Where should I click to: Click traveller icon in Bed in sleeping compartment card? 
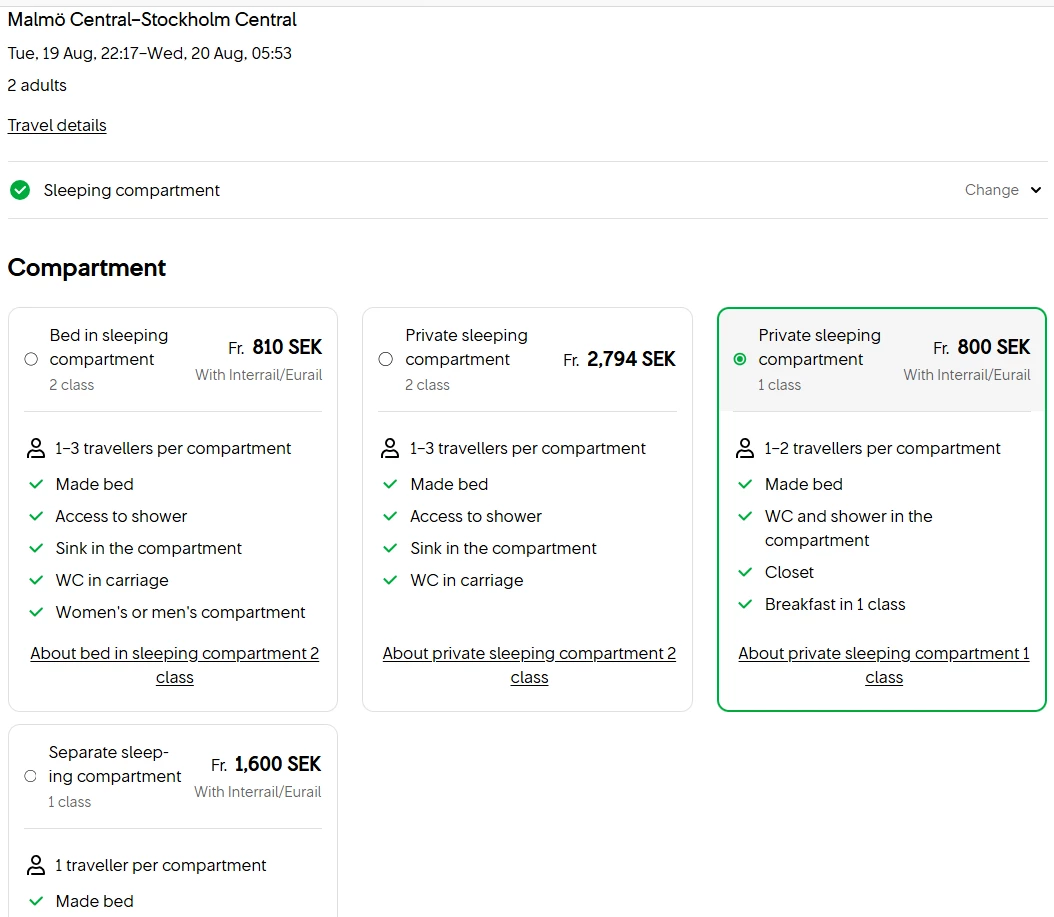point(37,448)
